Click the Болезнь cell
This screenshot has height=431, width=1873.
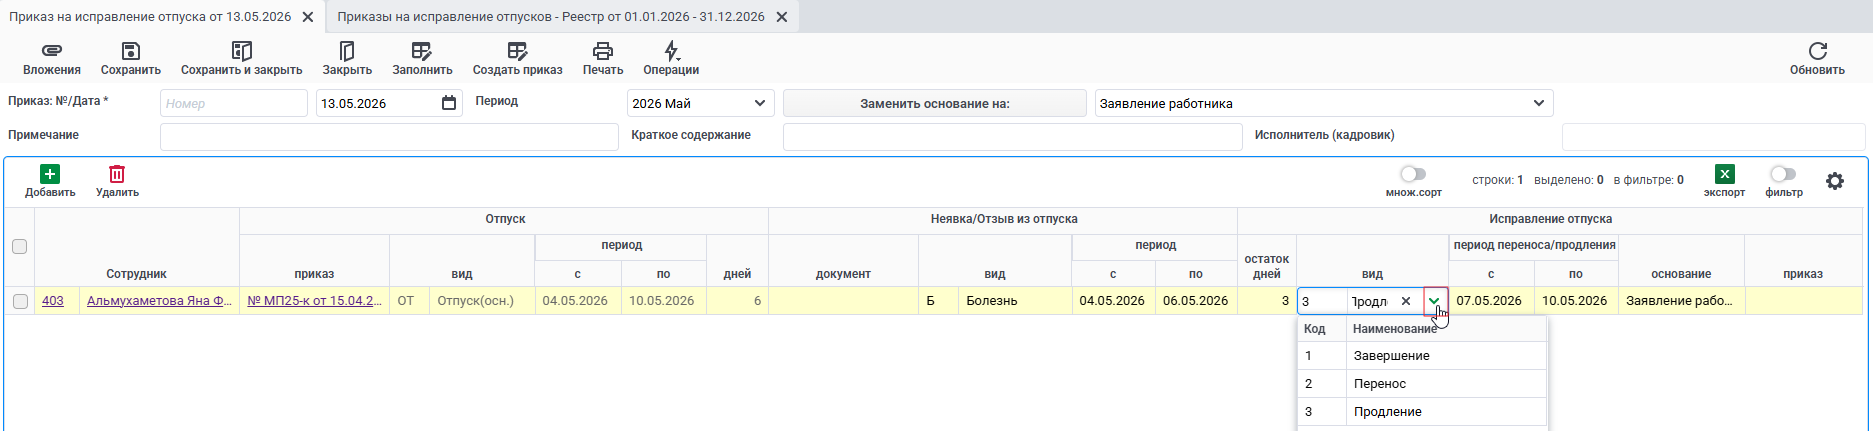[1015, 301]
